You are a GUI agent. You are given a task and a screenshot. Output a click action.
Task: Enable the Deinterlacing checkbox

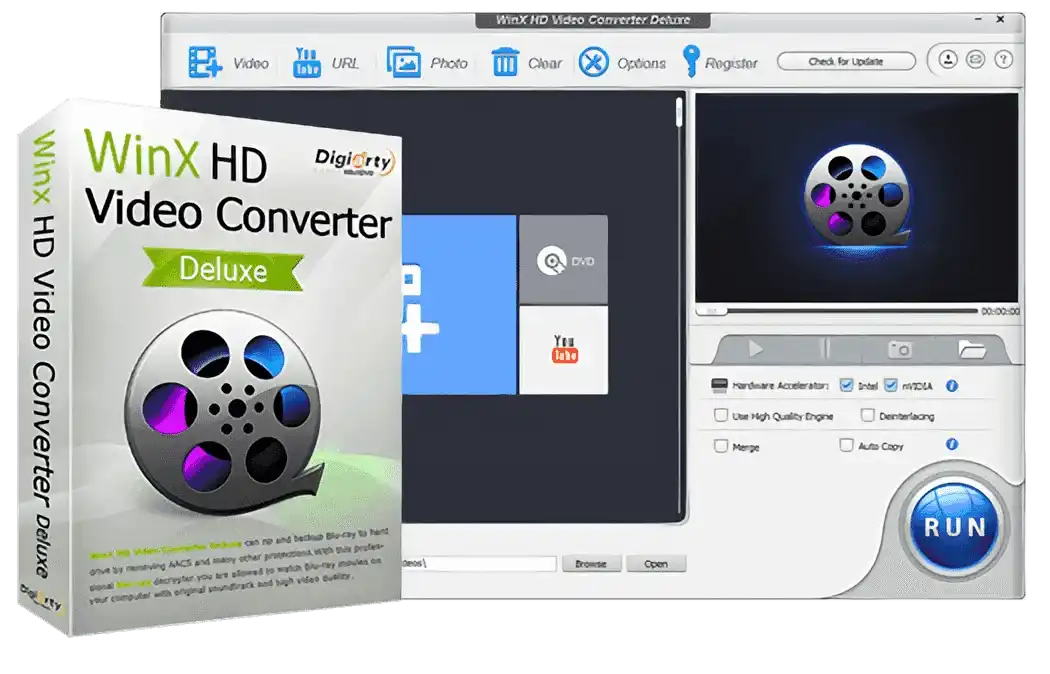867,415
